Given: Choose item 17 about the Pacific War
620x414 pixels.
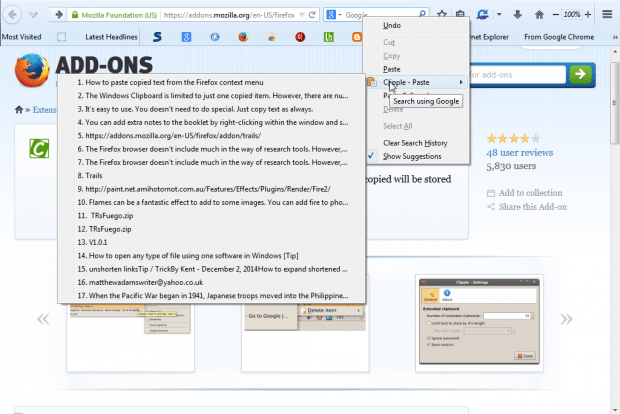Looking at the screenshot, I should (212, 296).
